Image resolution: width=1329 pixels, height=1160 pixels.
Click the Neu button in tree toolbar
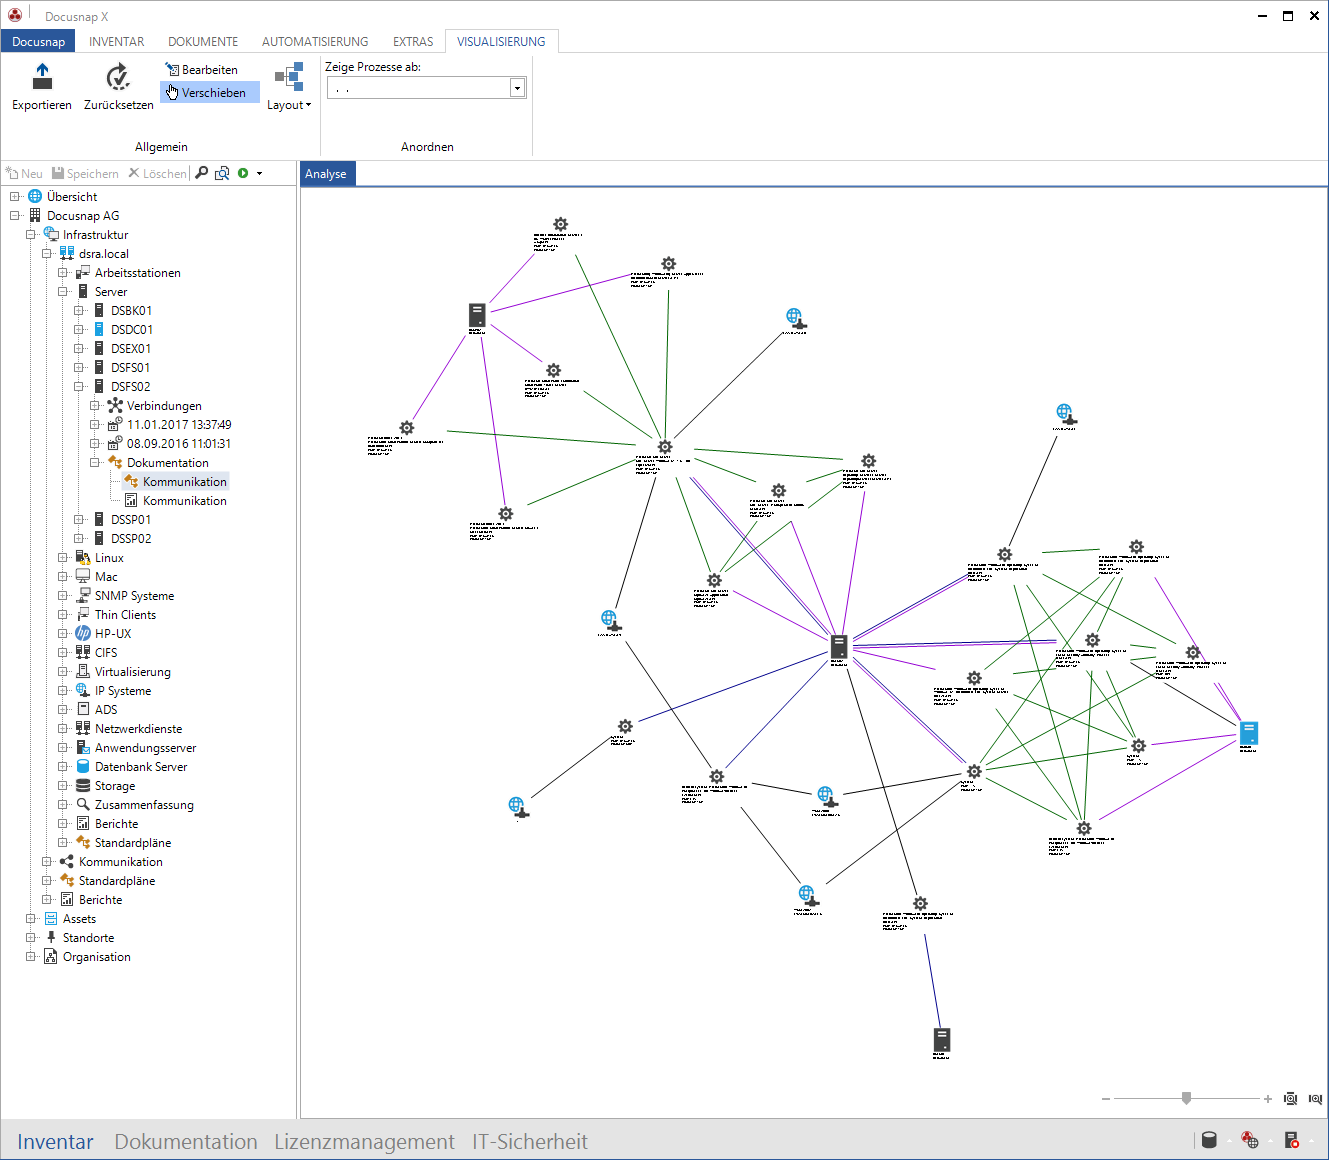point(24,174)
